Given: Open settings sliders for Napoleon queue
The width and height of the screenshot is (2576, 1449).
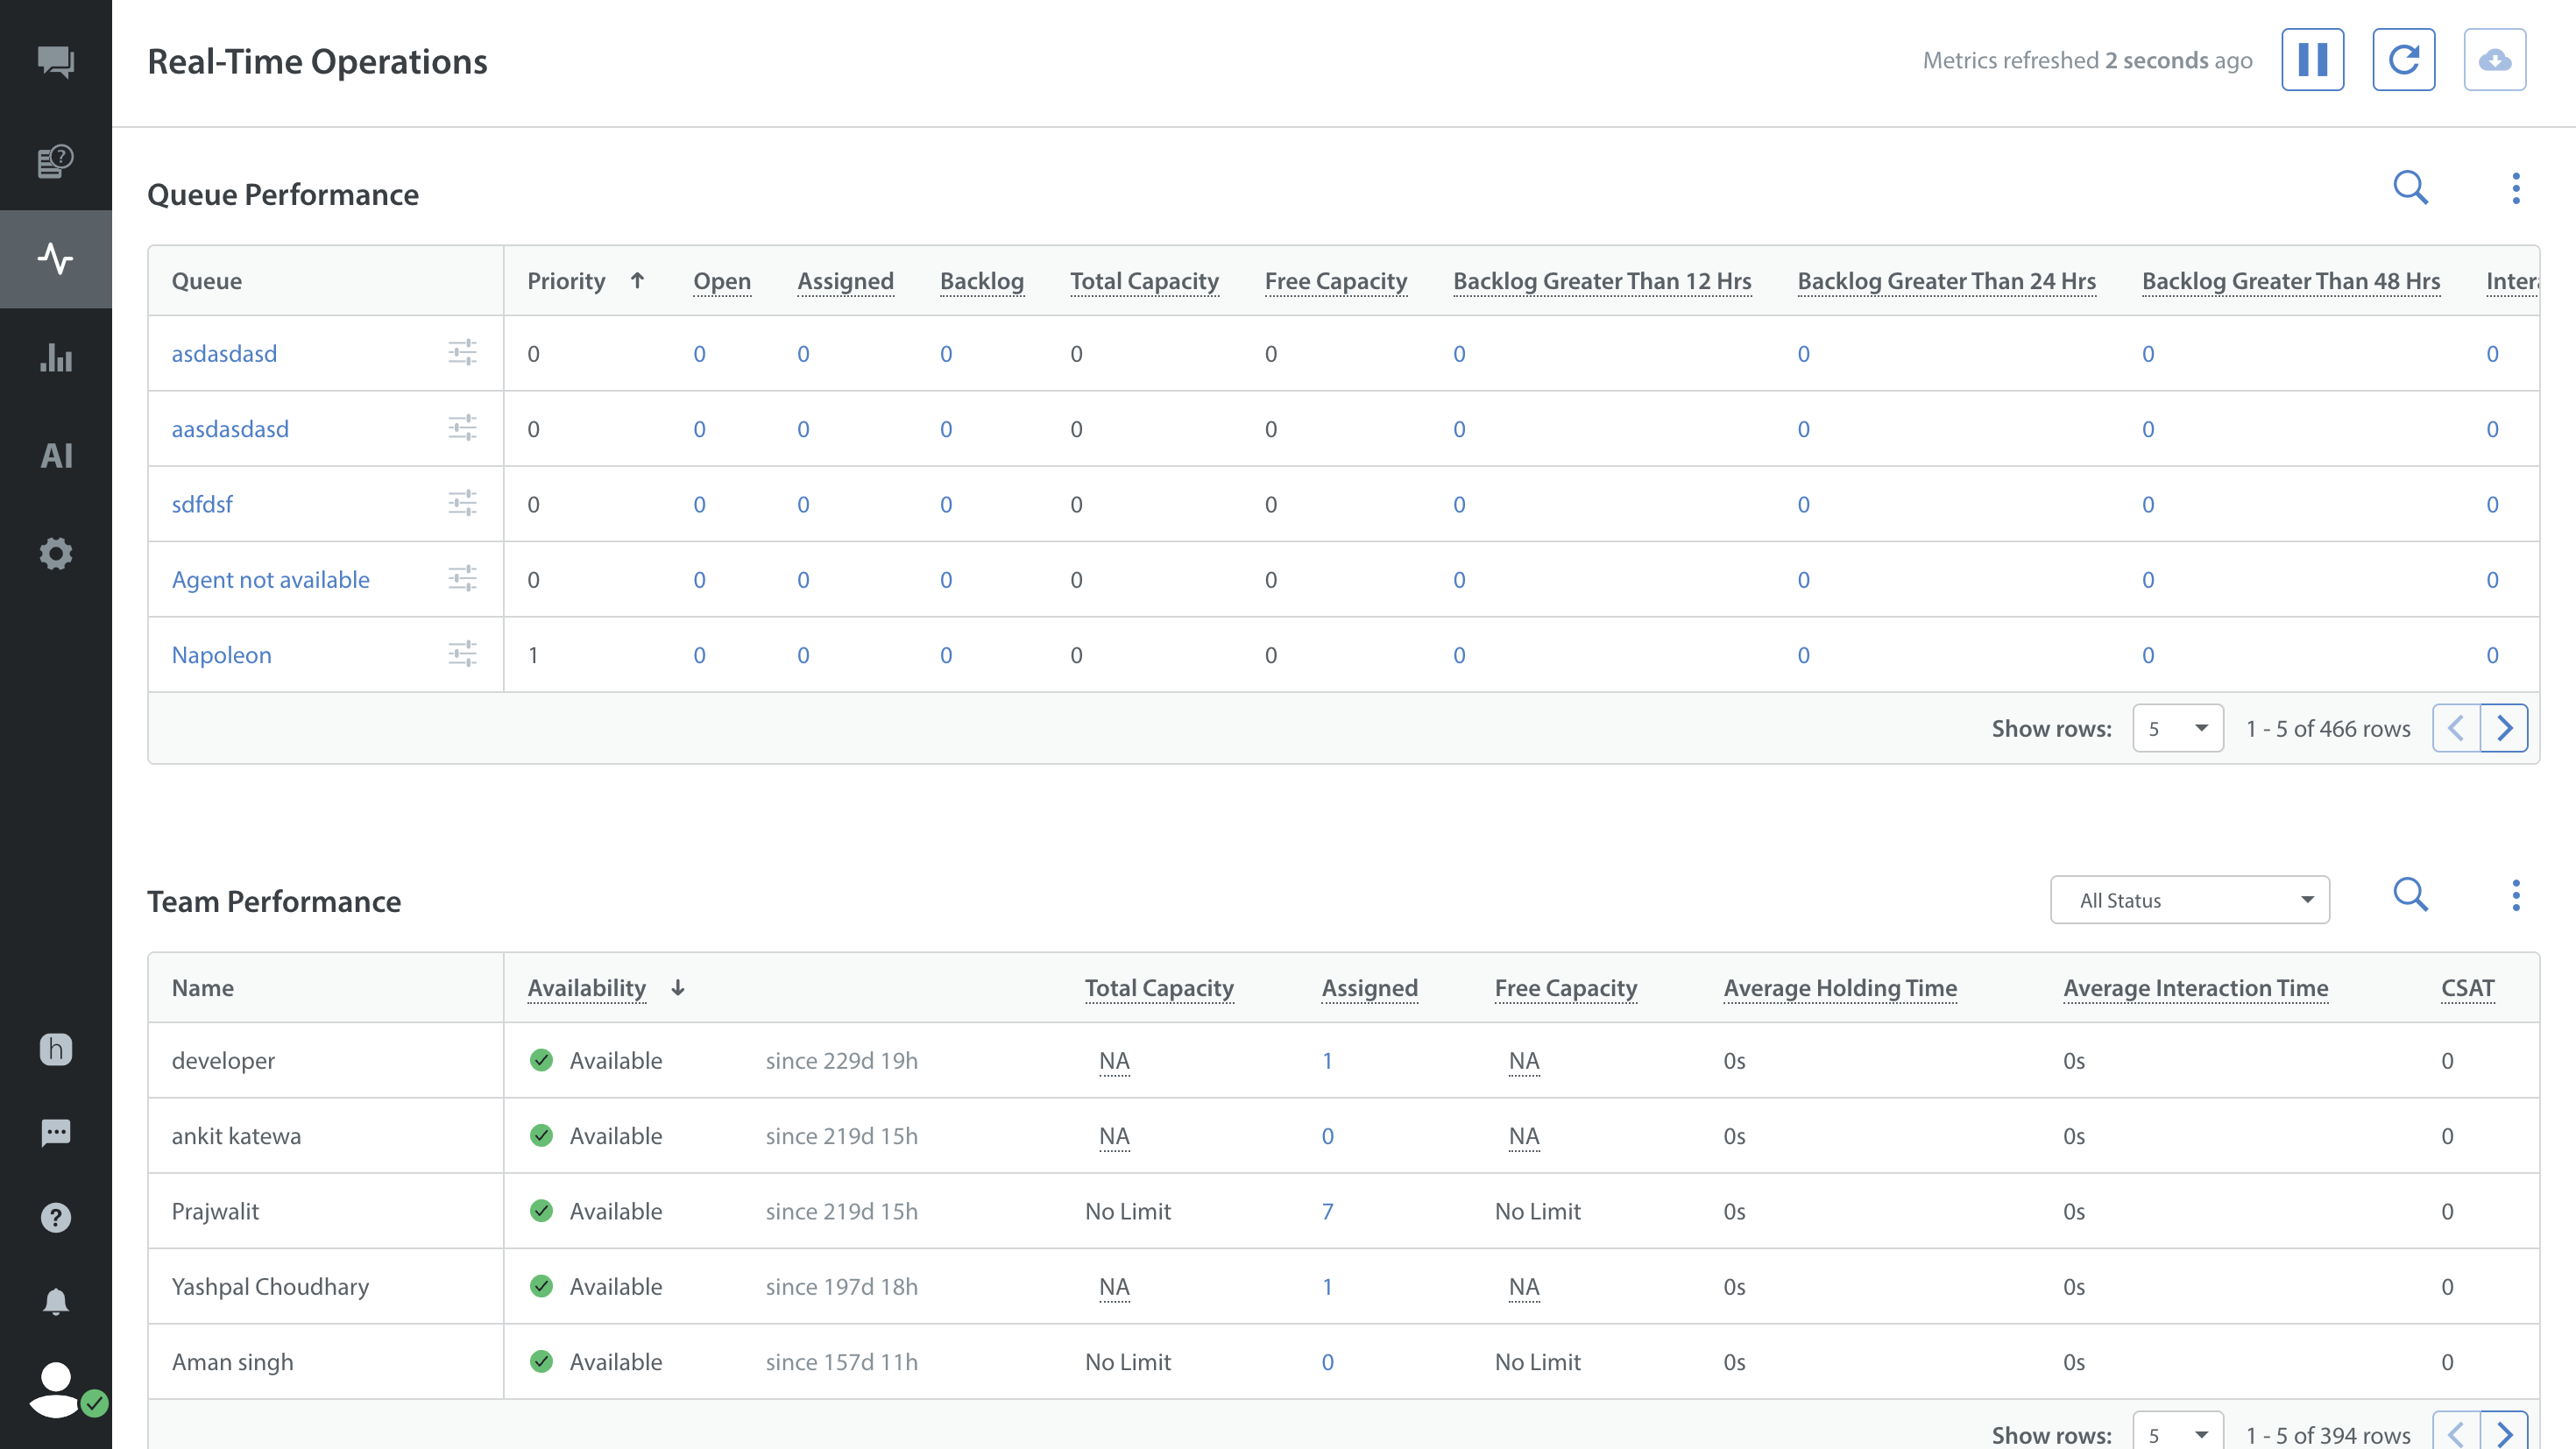Looking at the screenshot, I should [462, 655].
